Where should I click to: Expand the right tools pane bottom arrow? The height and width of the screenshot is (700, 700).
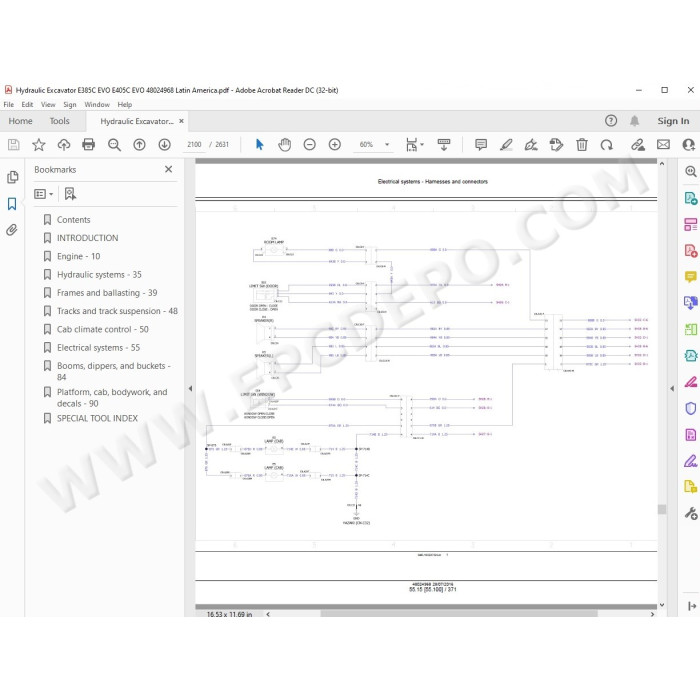(692, 606)
